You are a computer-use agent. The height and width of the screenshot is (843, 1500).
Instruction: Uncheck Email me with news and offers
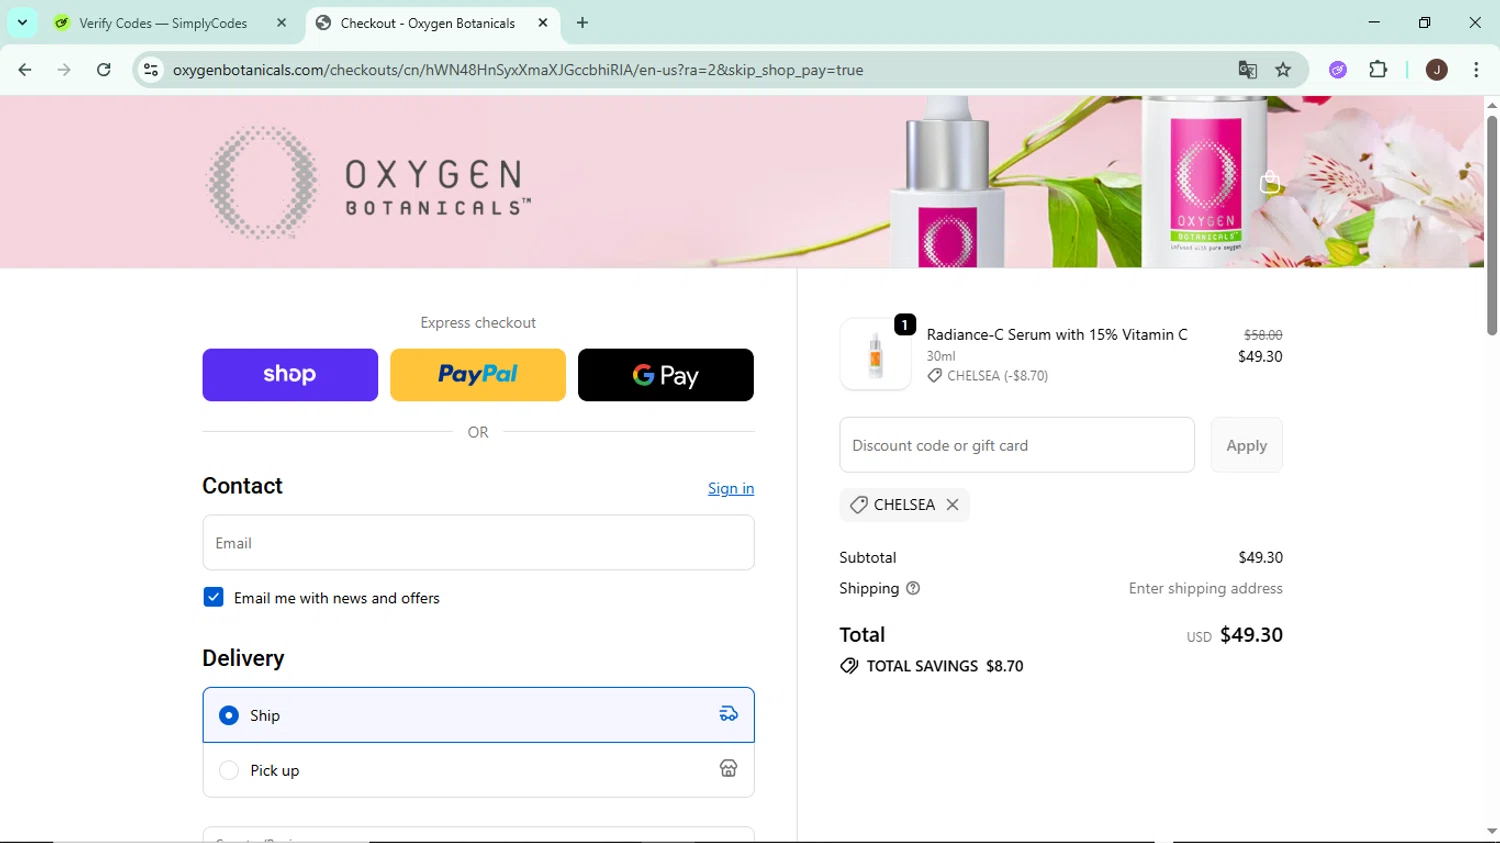[213, 597]
